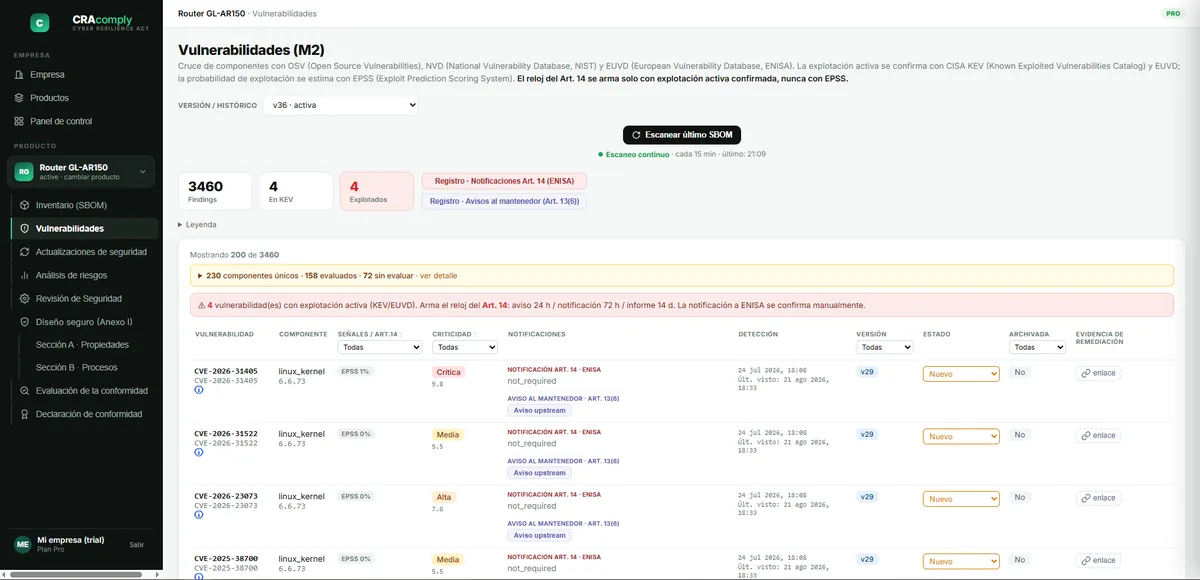
Task: Click enlace button for CVE-2026-23073
Action: pyautogui.click(x=1098, y=498)
